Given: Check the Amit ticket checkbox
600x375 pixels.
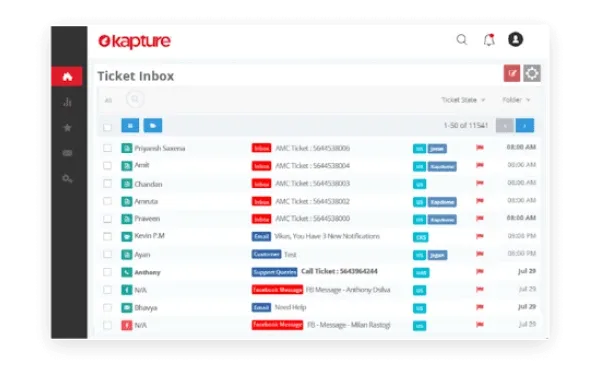Looking at the screenshot, I should click(108, 165).
